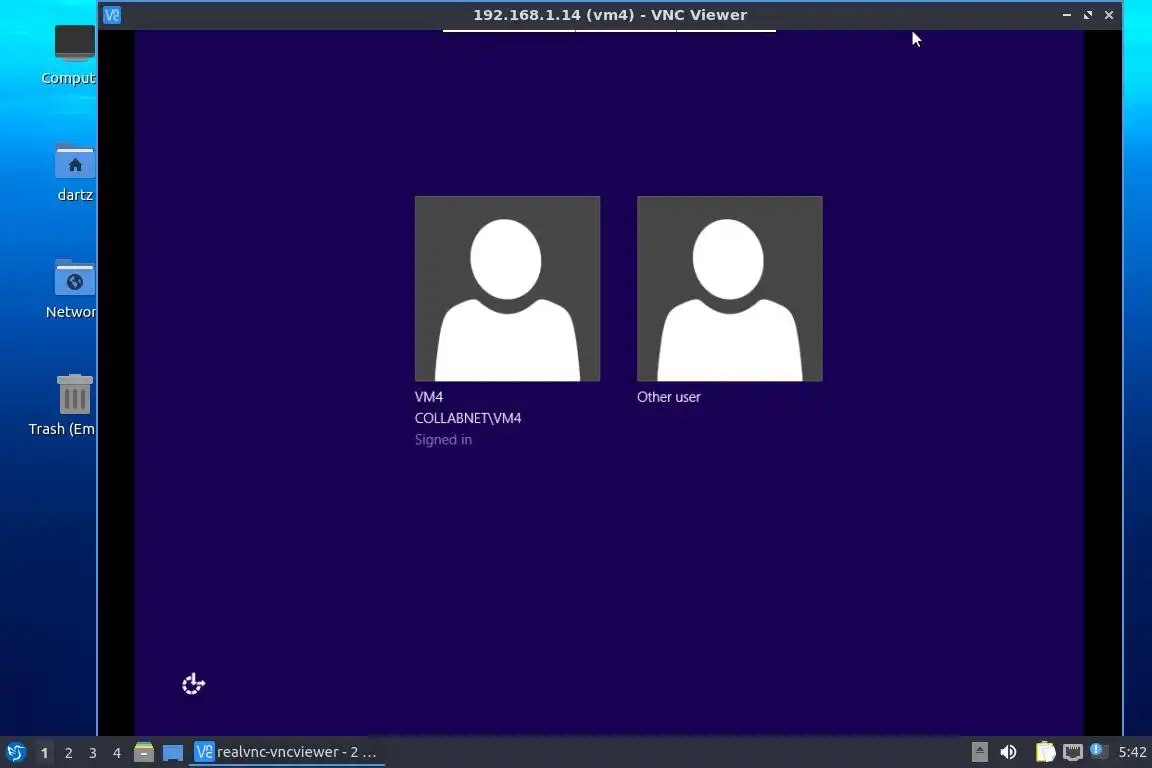The height and width of the screenshot is (768, 1152).
Task: Open the Ease of Access icon
Action: [193, 683]
